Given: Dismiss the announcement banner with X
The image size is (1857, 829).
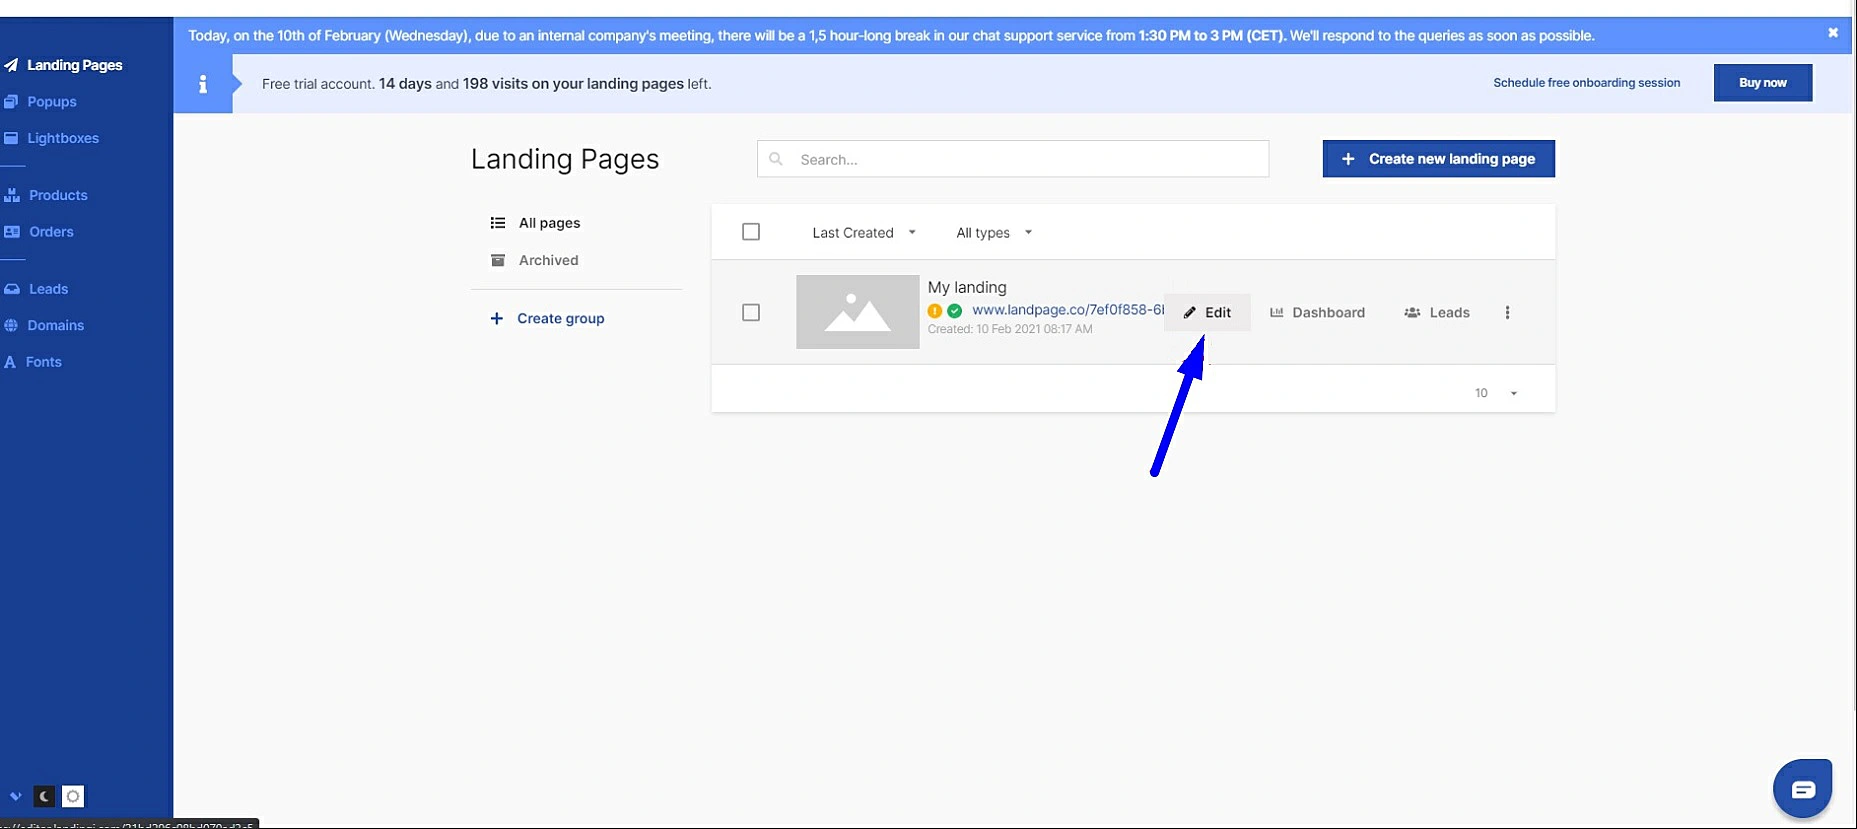Looking at the screenshot, I should pyautogui.click(x=1833, y=33).
